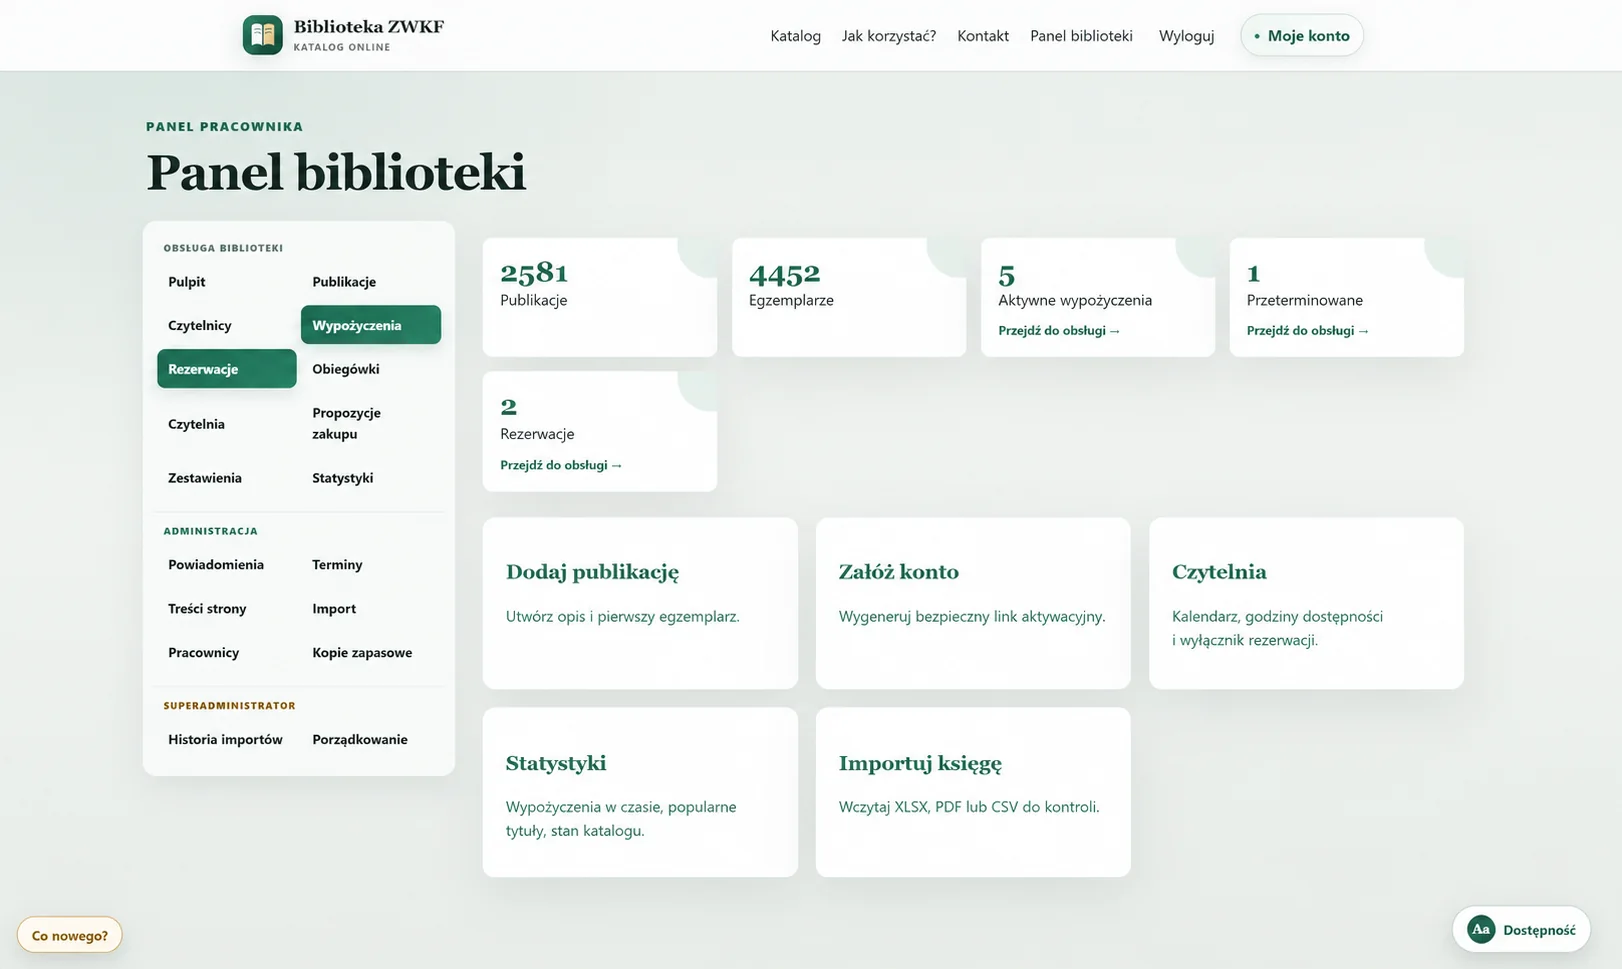The width and height of the screenshot is (1622, 969).
Task: Select the Wypożyczenia sidebar item
Action: (x=371, y=325)
